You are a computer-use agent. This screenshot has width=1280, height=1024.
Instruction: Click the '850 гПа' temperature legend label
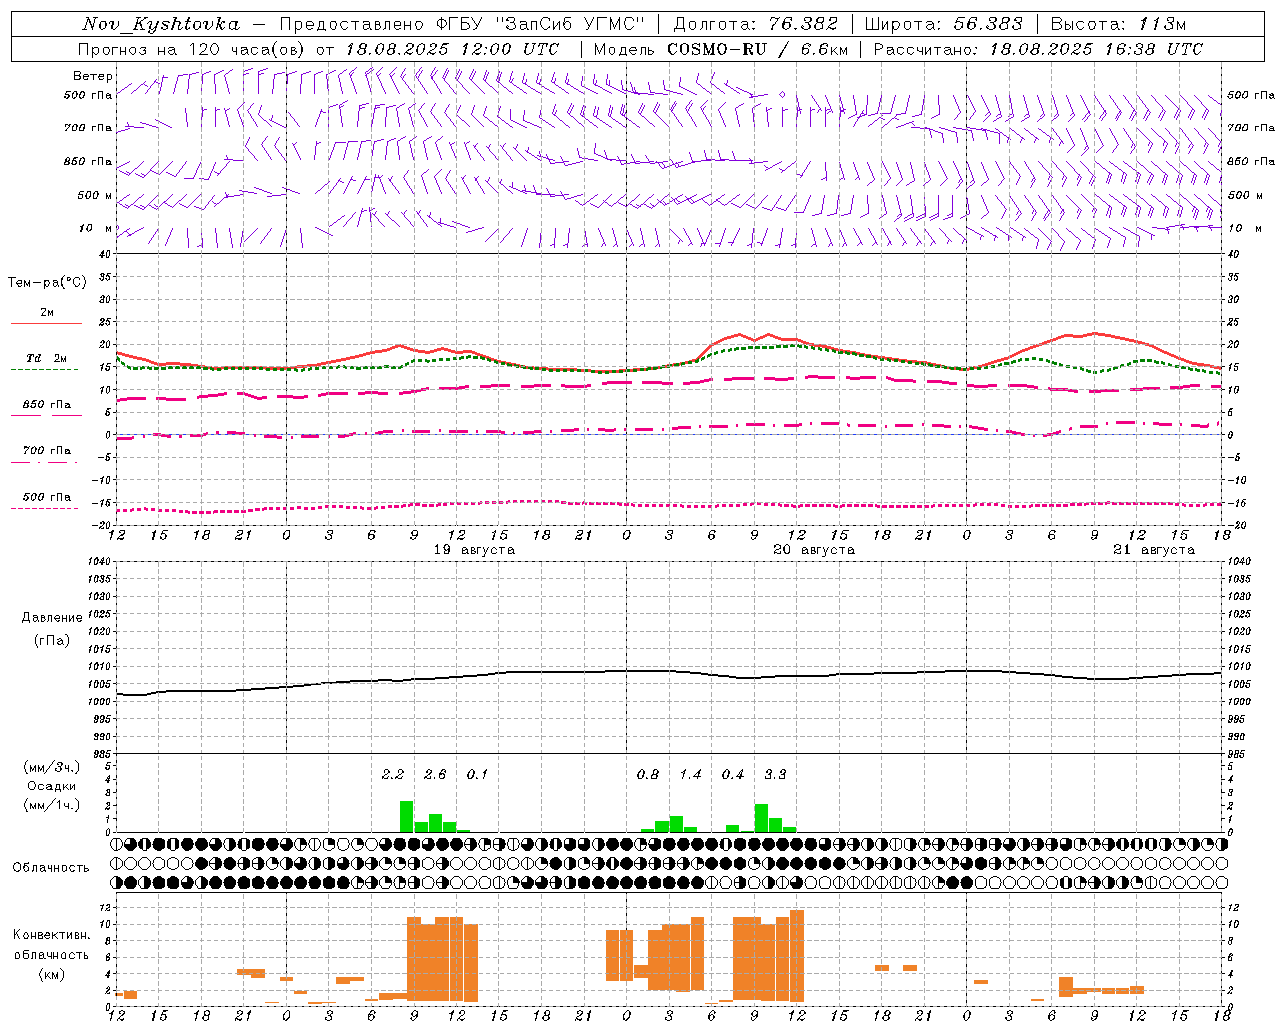(x=47, y=405)
